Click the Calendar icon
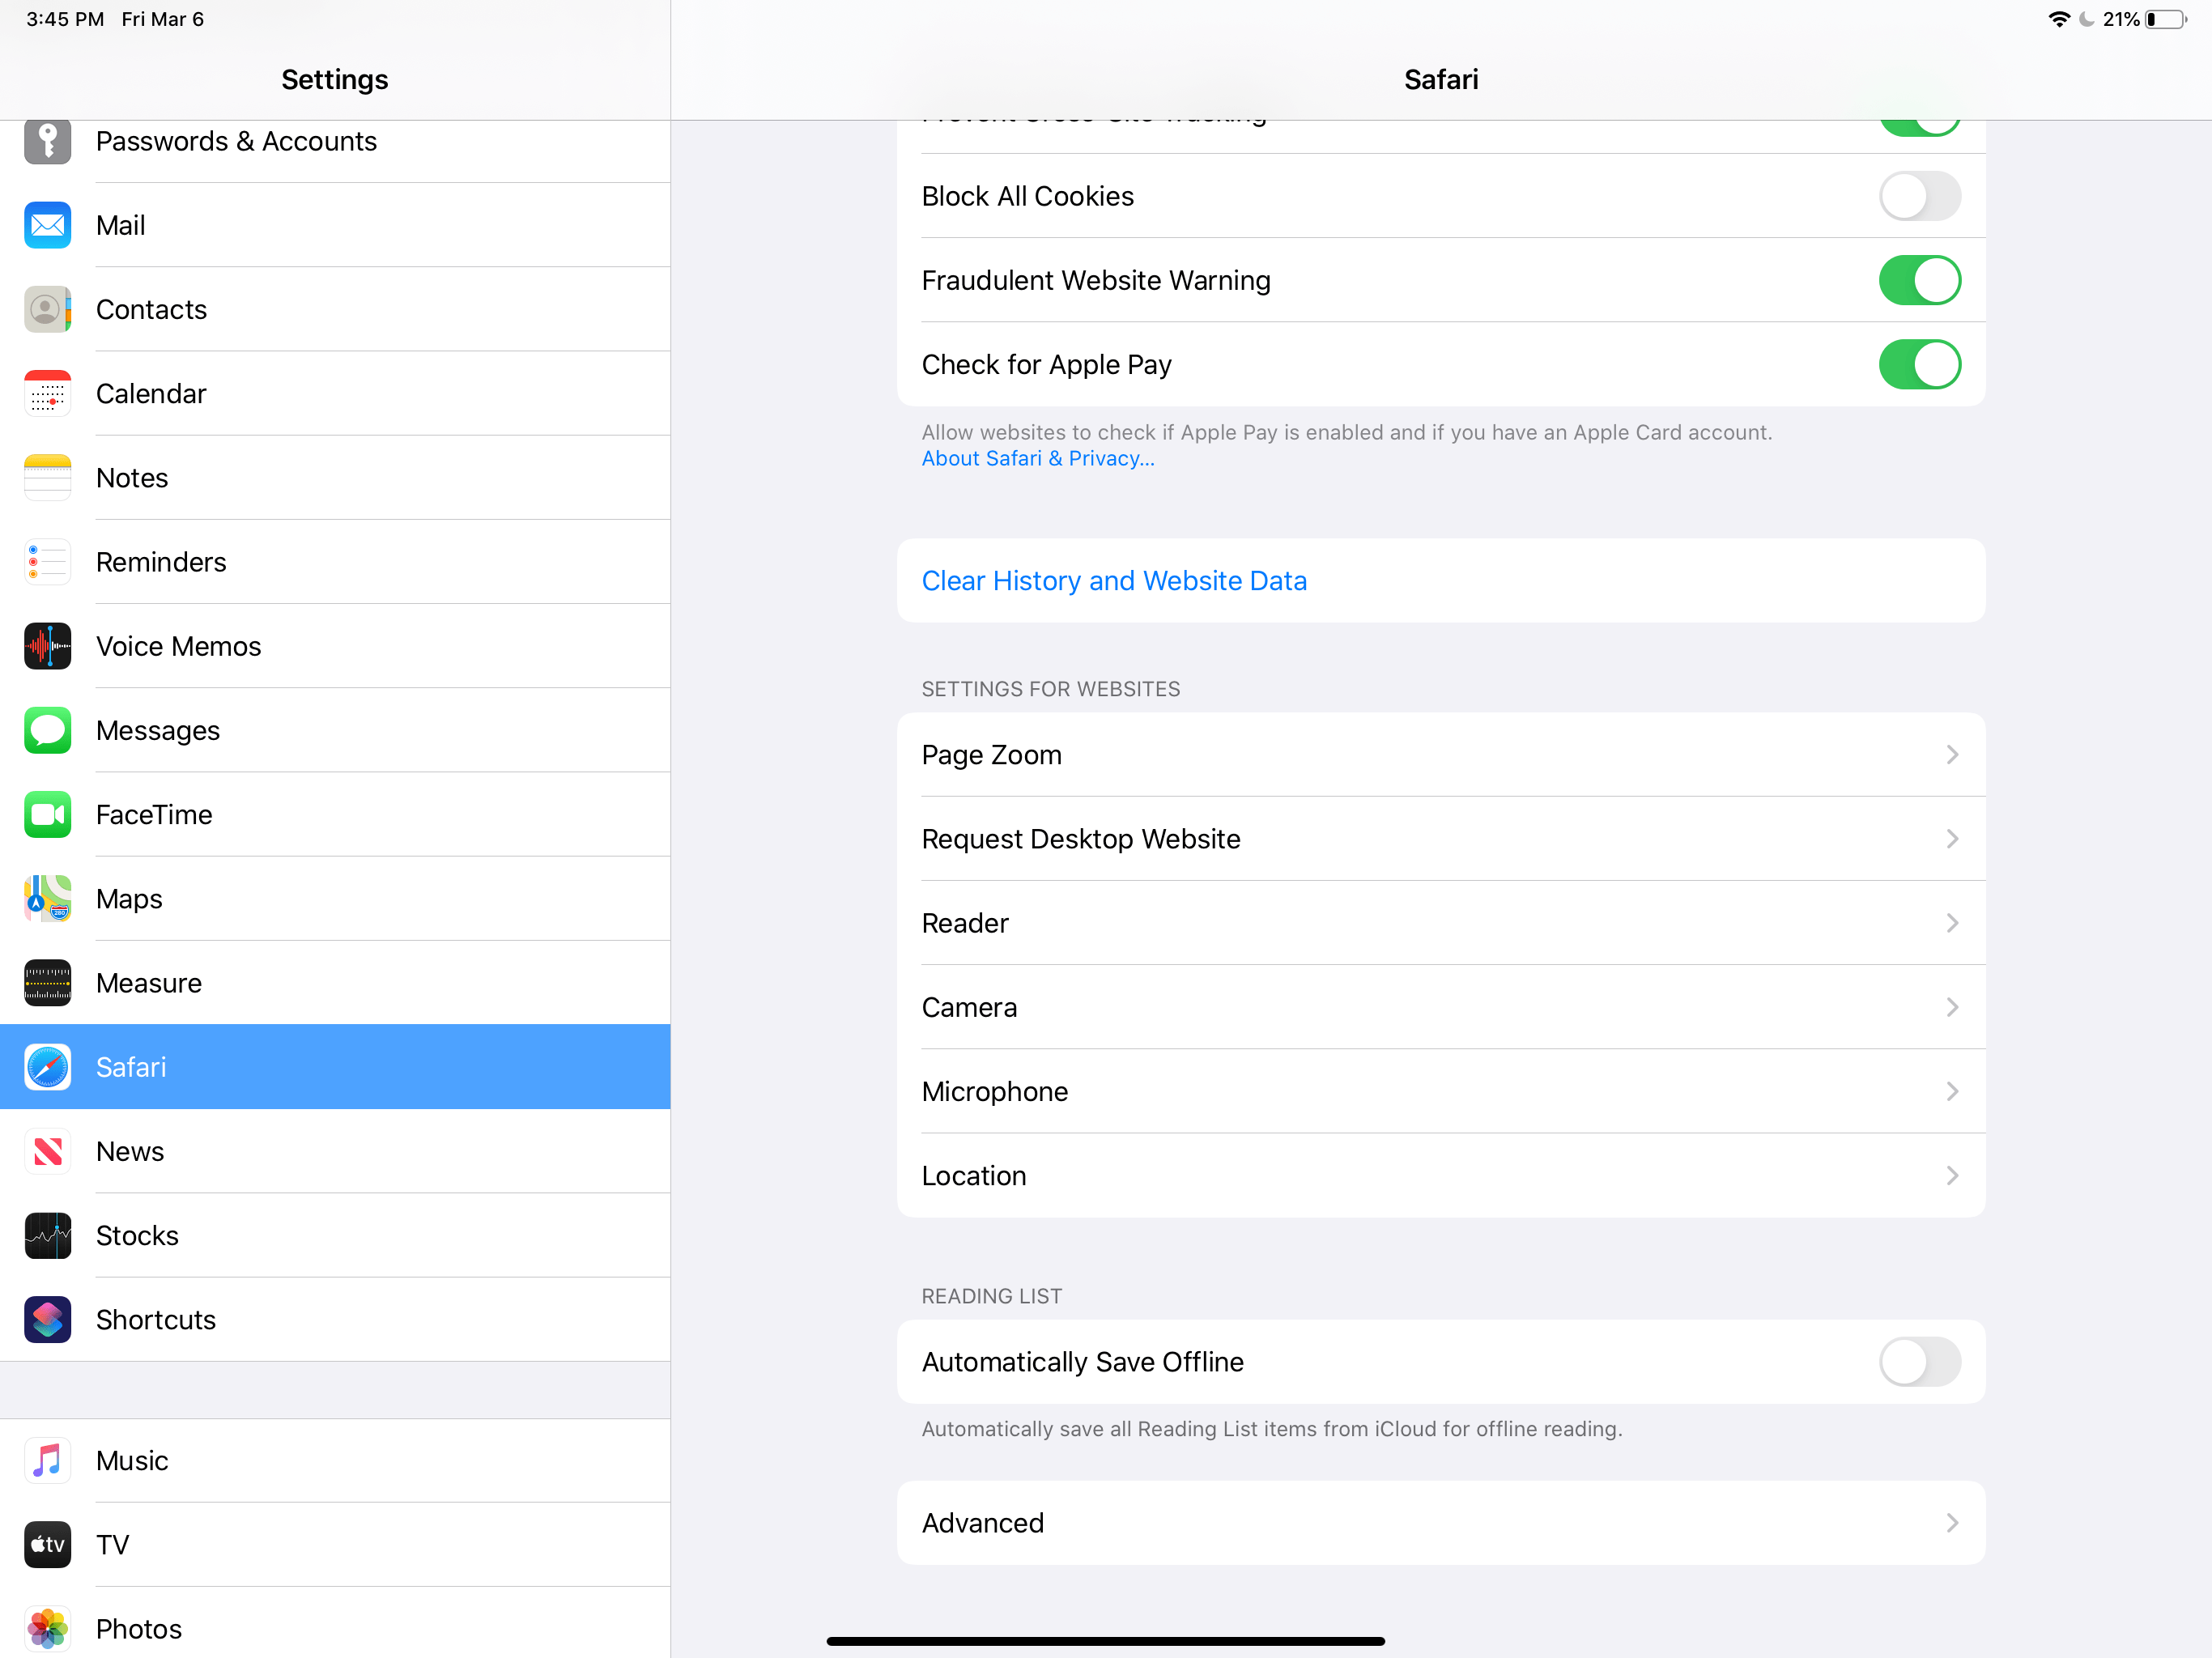 [x=47, y=393]
